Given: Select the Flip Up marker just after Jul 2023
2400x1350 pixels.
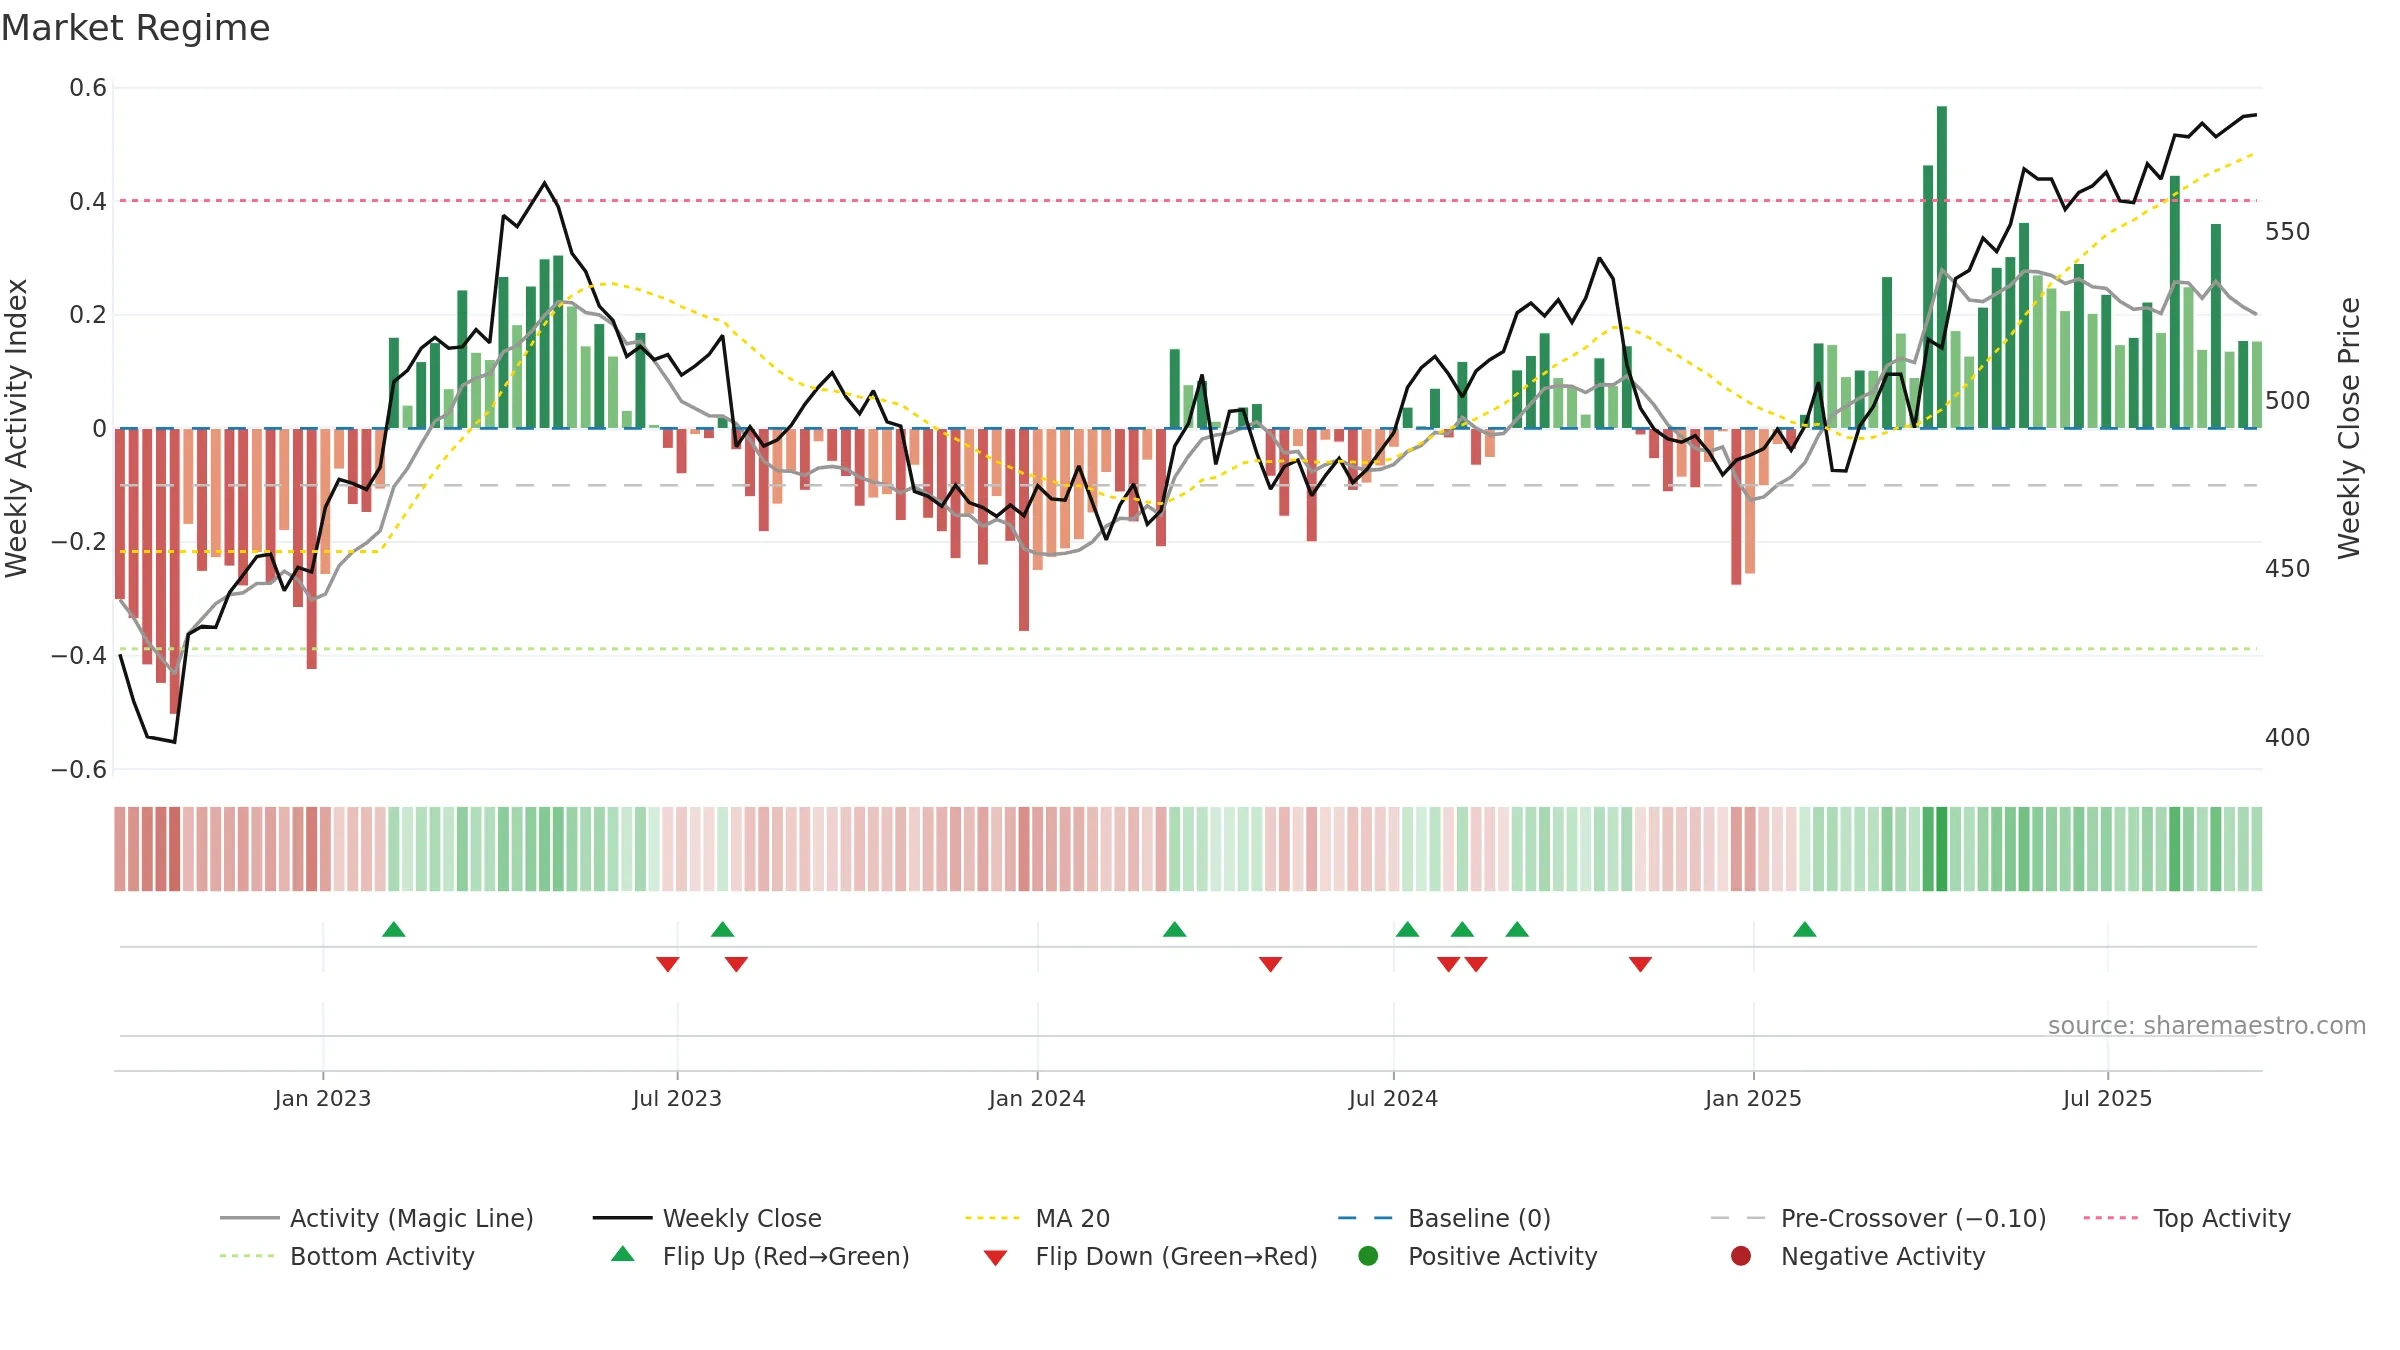Looking at the screenshot, I should (723, 930).
